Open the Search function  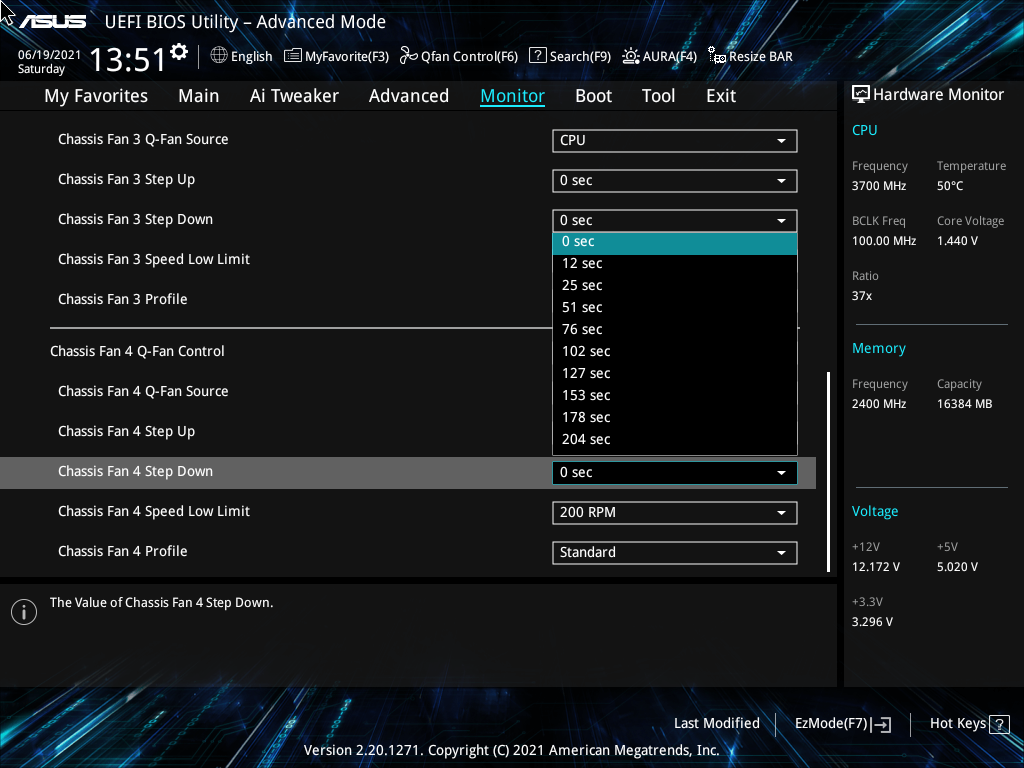point(570,56)
